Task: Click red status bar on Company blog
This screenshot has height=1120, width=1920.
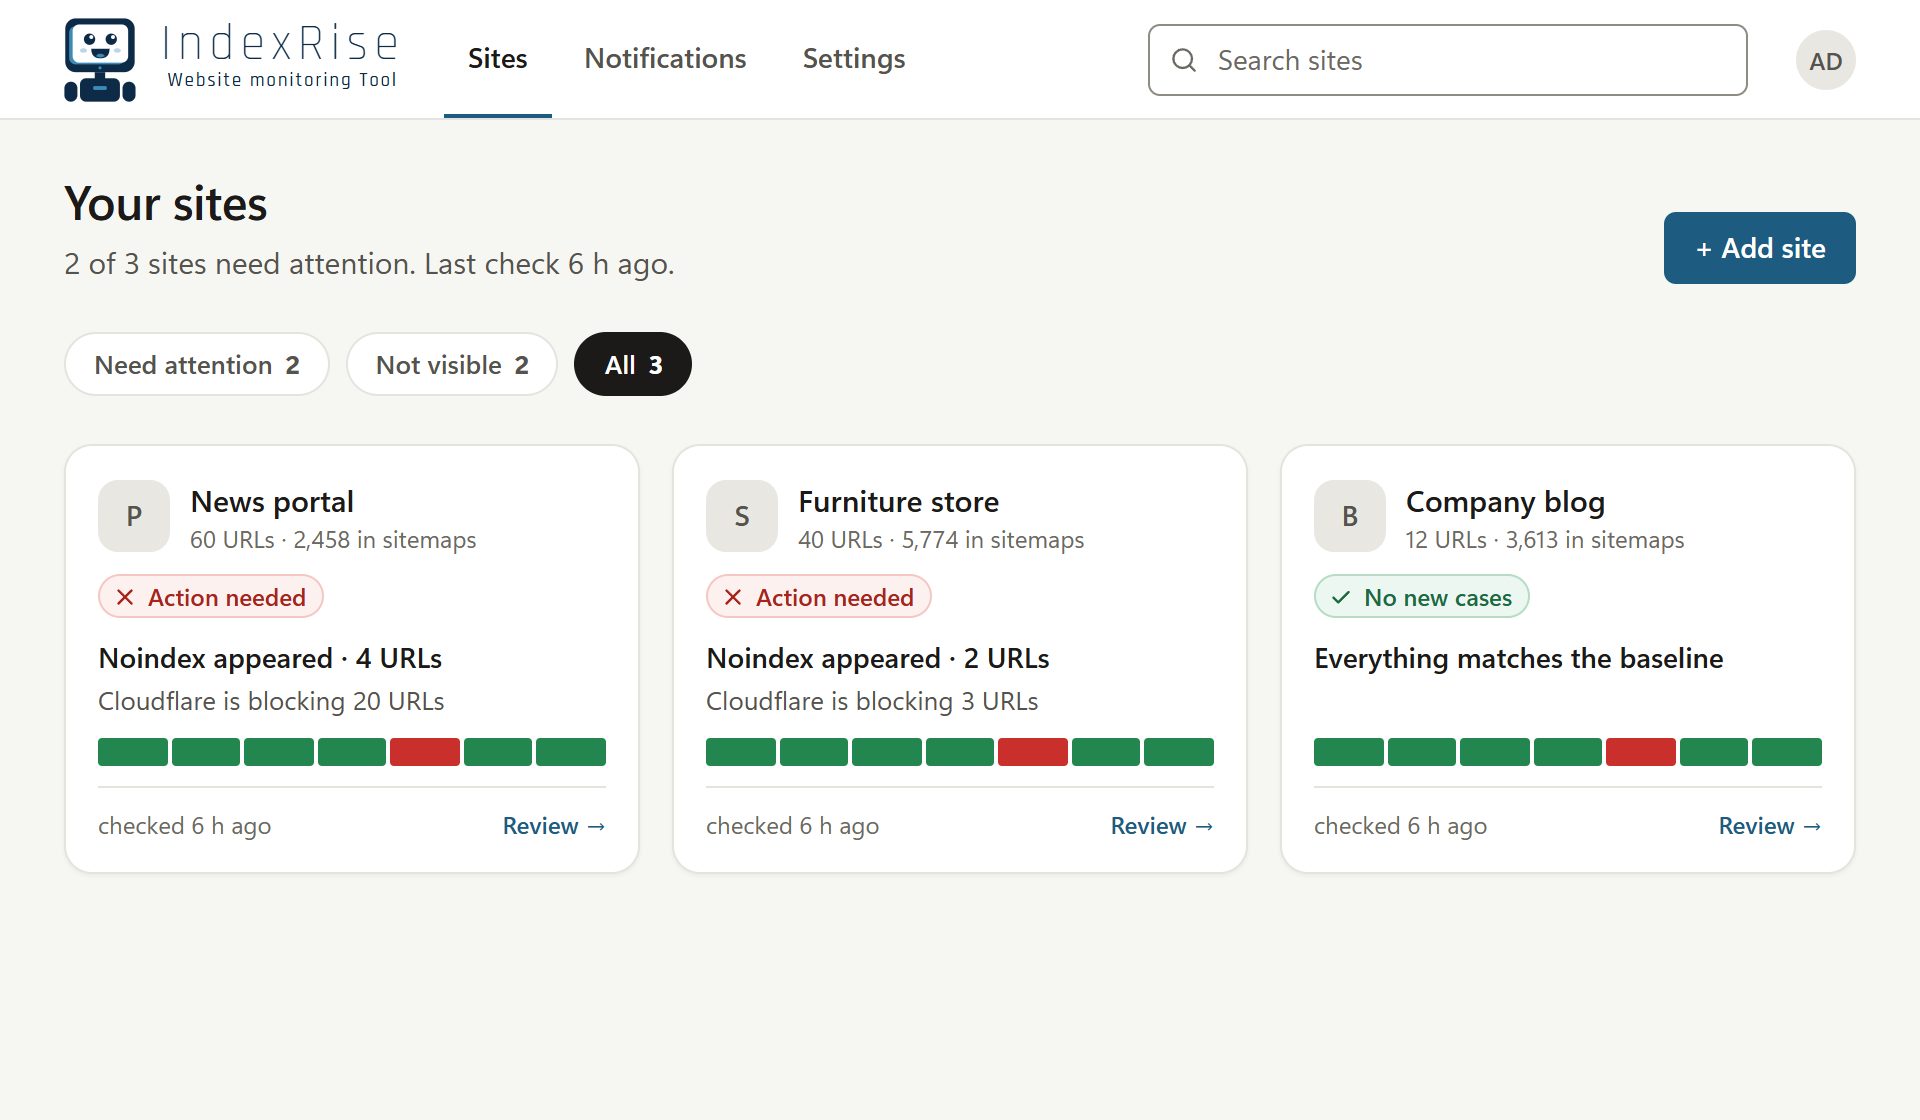Action: 1641,752
